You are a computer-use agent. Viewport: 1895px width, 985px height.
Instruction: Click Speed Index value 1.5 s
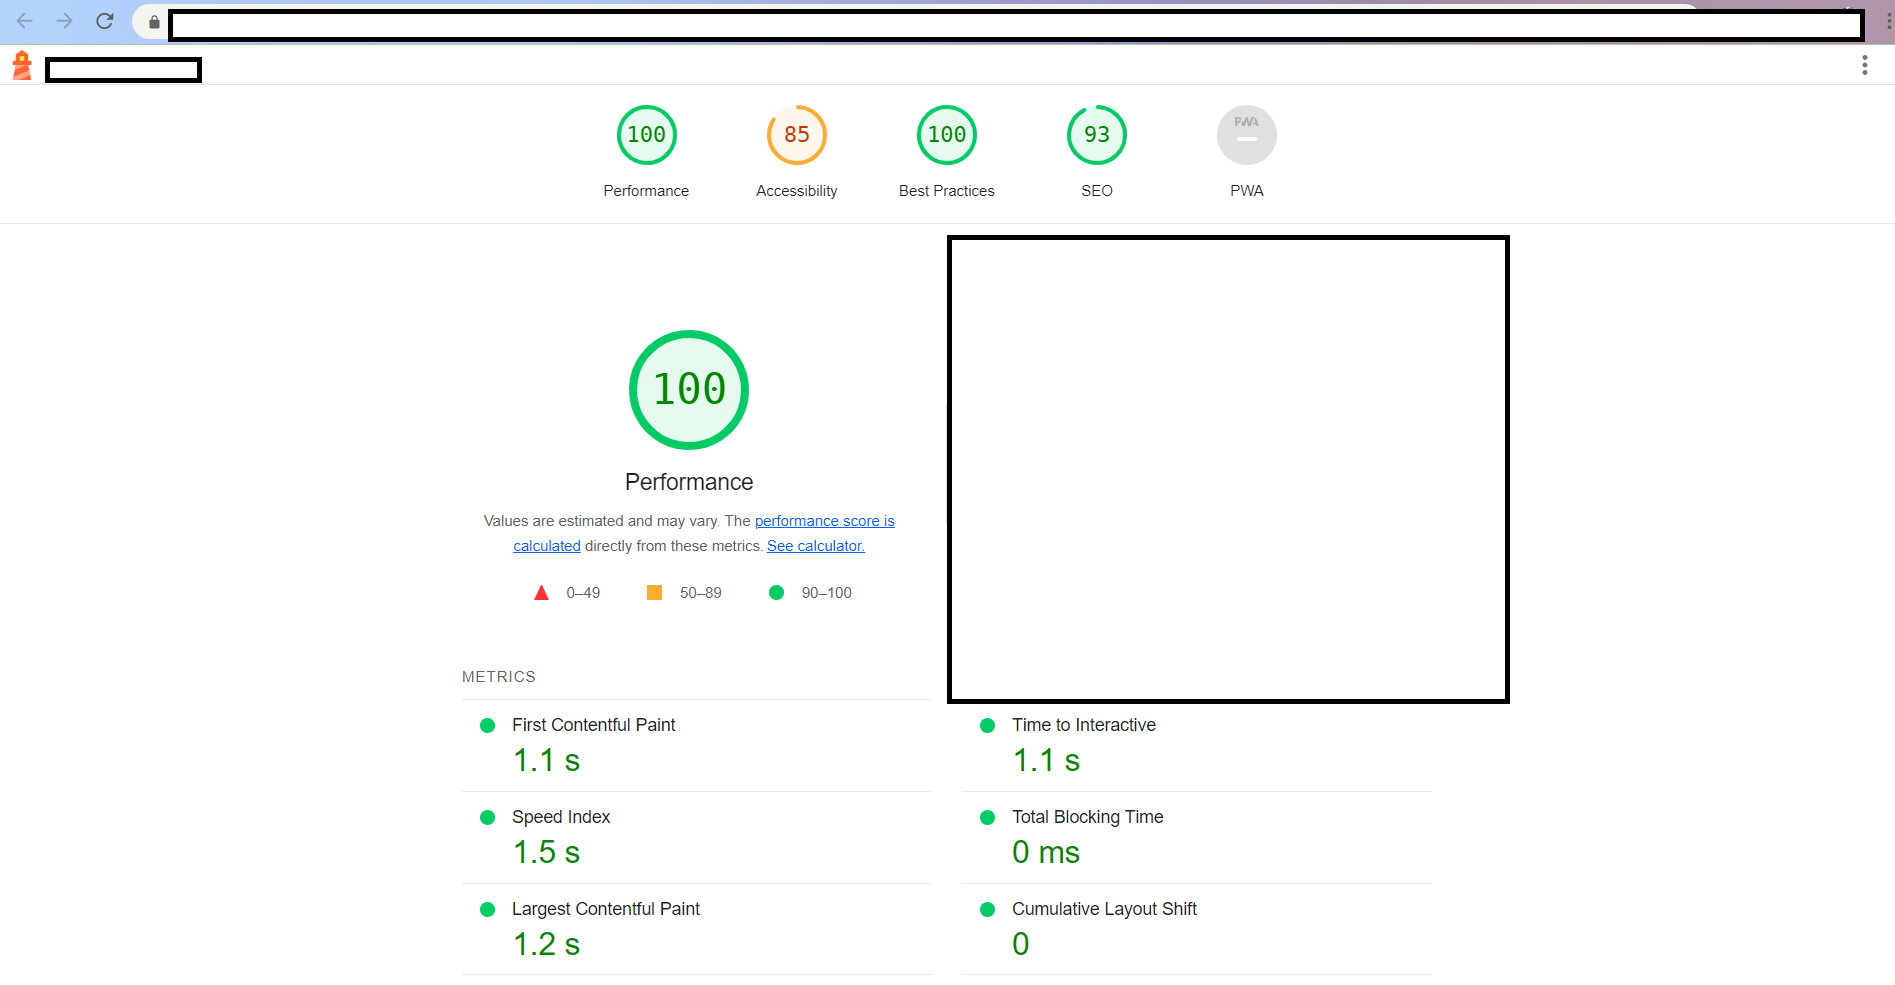pyautogui.click(x=546, y=853)
